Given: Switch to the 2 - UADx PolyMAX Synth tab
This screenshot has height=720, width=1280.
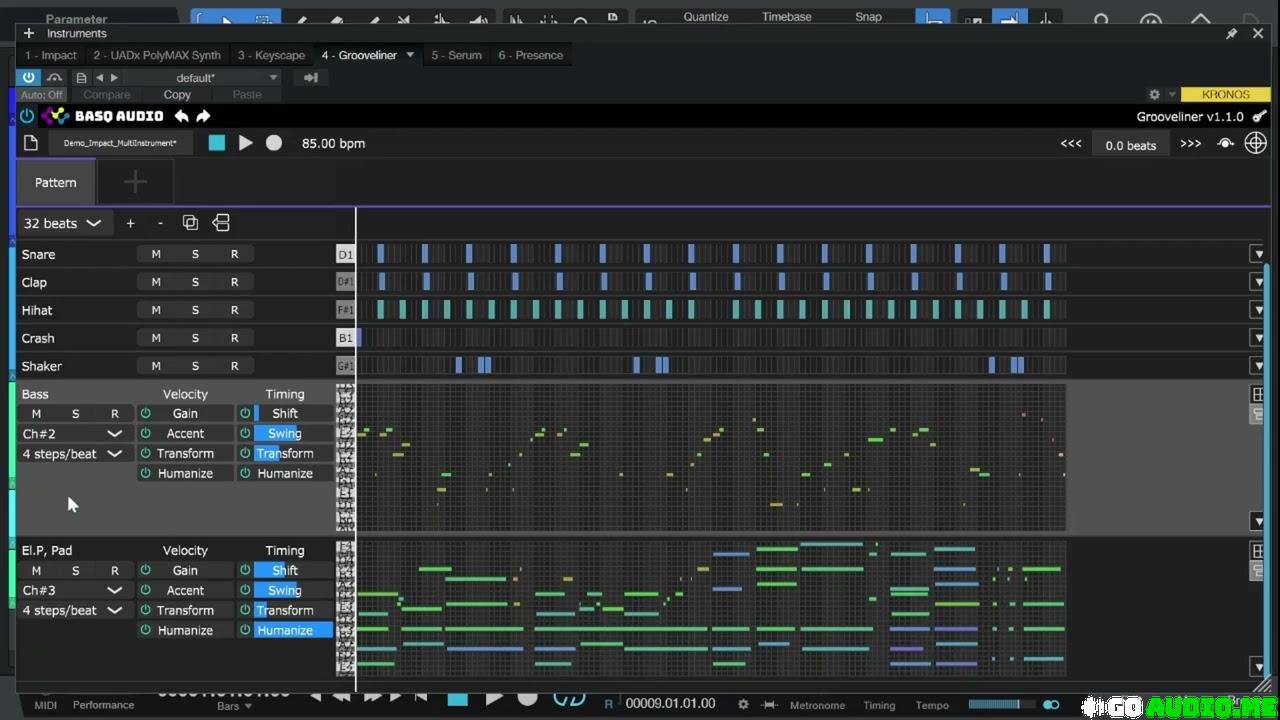Looking at the screenshot, I should coord(157,55).
